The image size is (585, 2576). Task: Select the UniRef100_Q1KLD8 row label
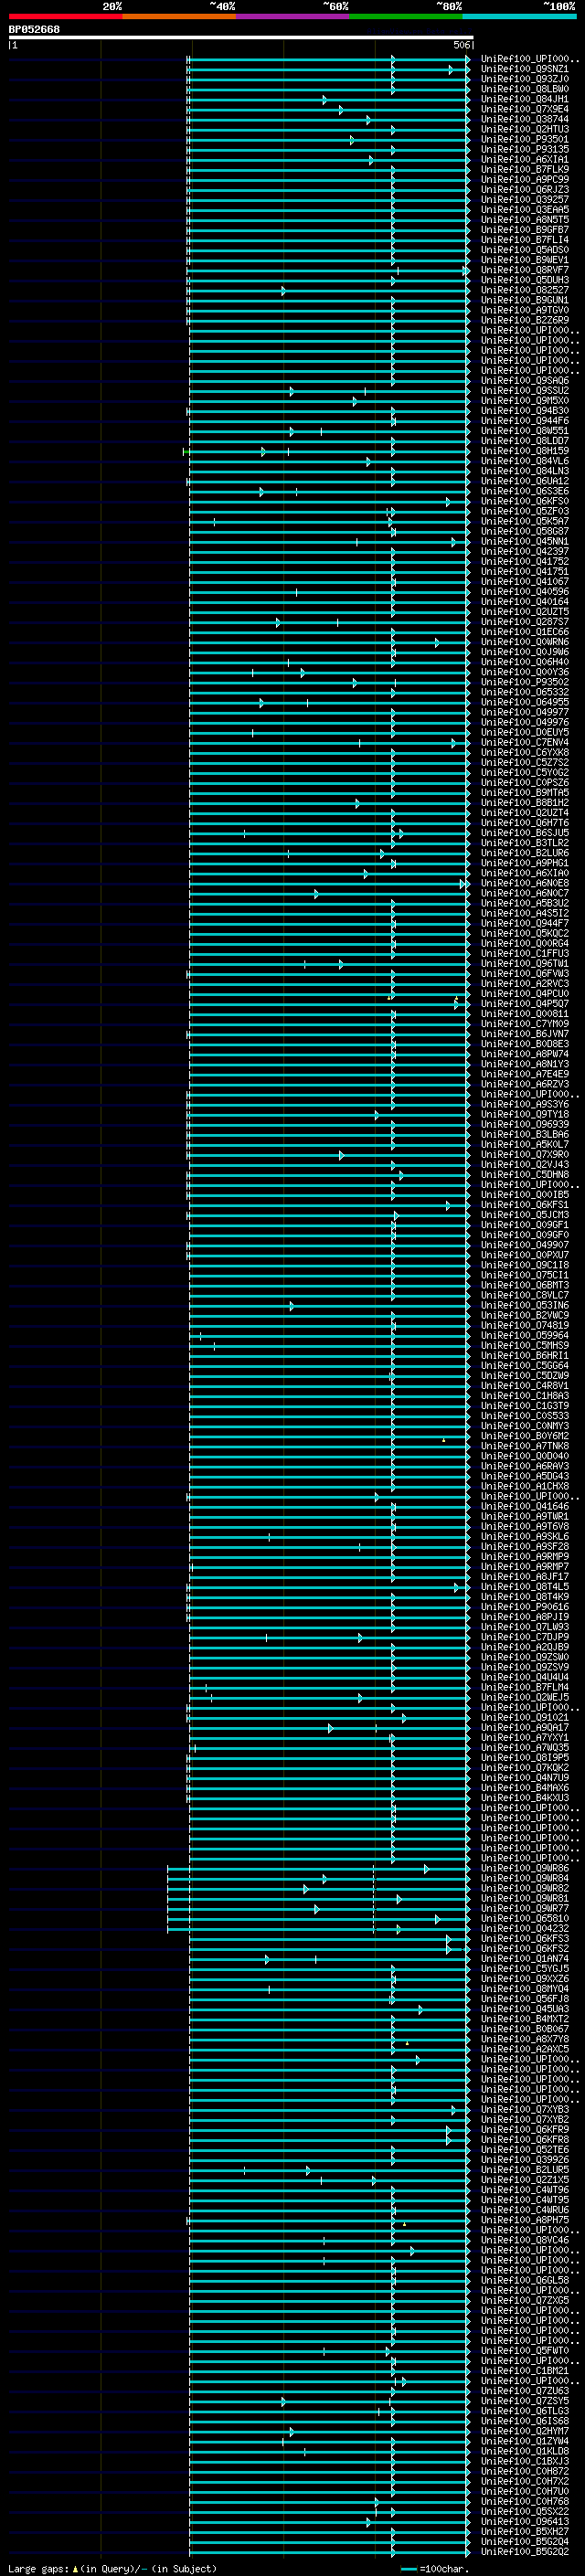pyautogui.click(x=525, y=2452)
